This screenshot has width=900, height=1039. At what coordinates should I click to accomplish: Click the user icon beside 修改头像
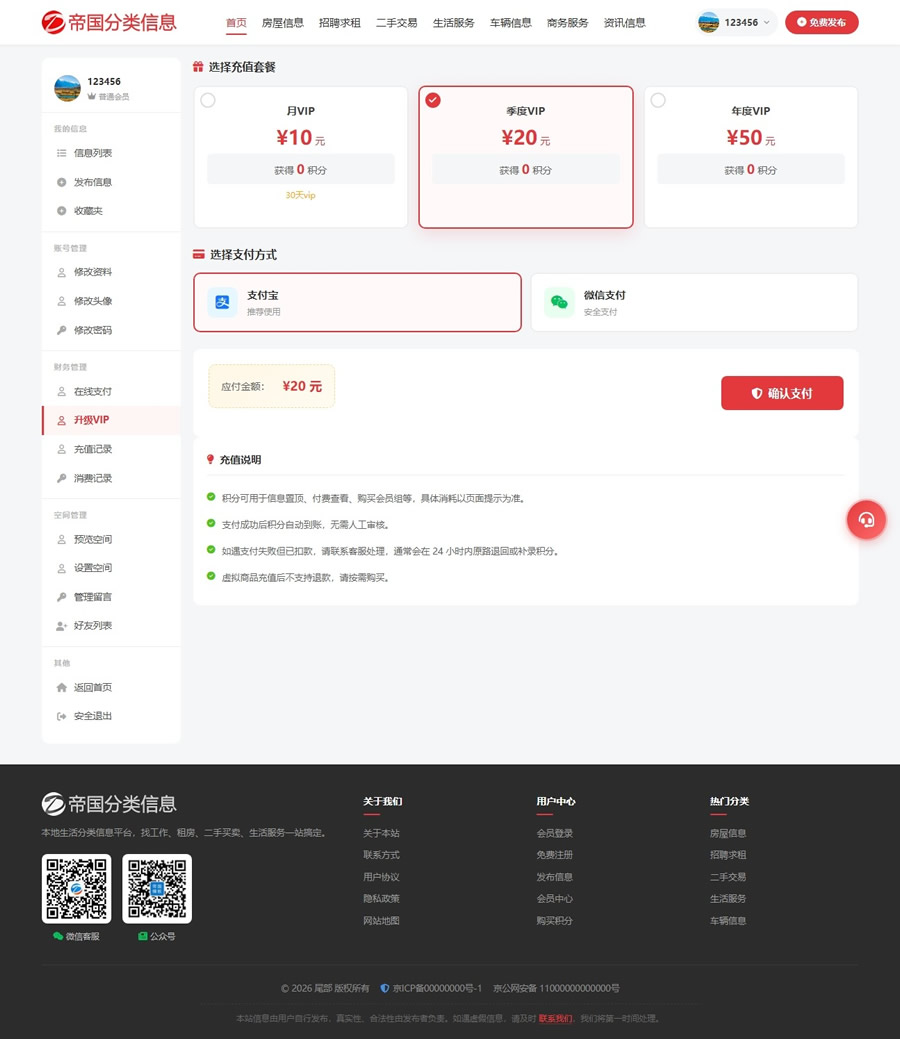pyautogui.click(x=62, y=301)
